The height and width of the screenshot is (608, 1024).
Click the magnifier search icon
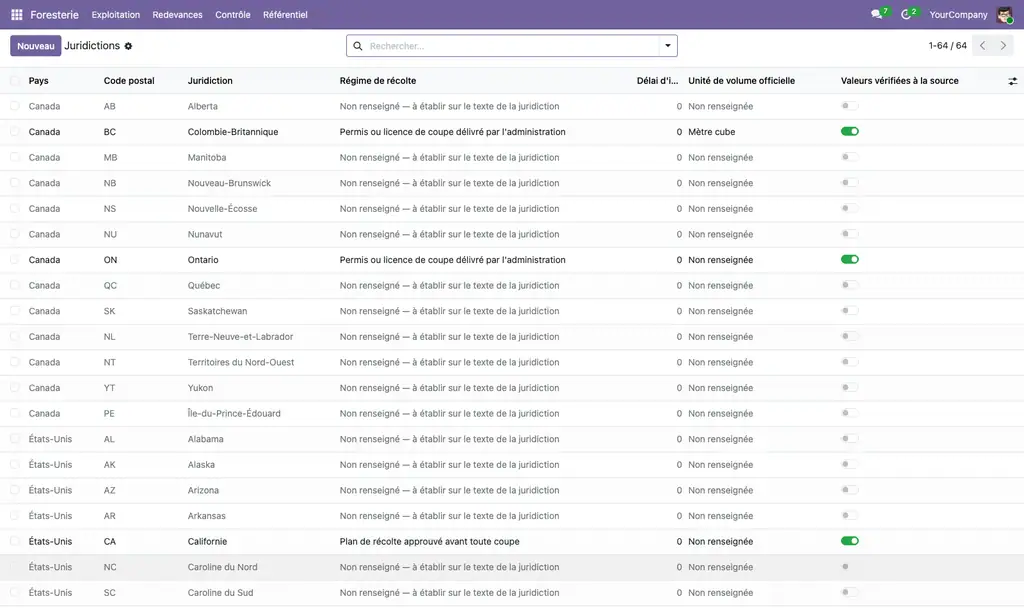(x=358, y=46)
